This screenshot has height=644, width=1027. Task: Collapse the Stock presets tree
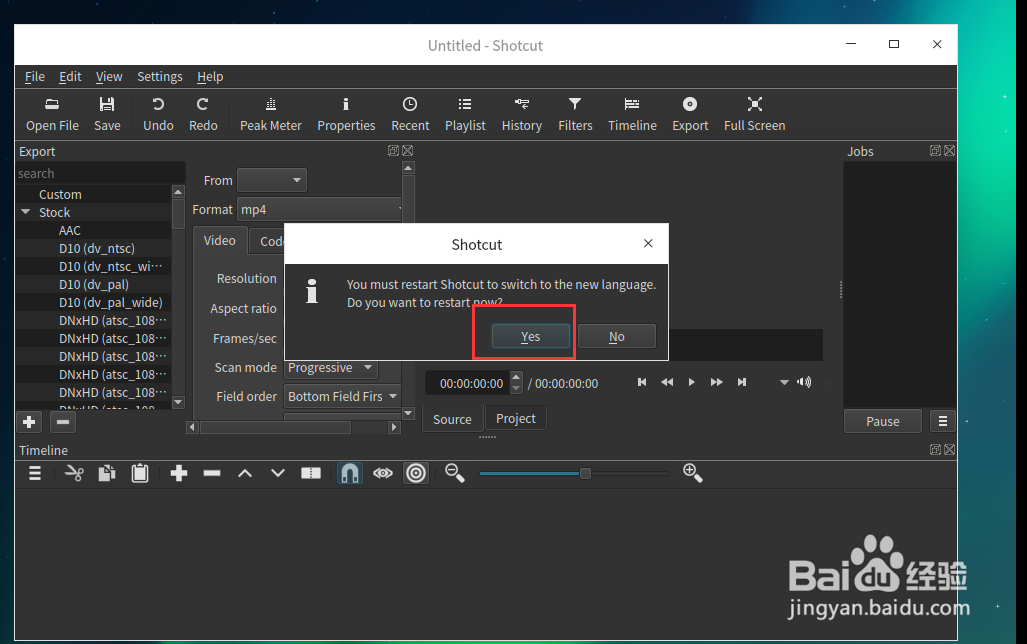coord(26,212)
